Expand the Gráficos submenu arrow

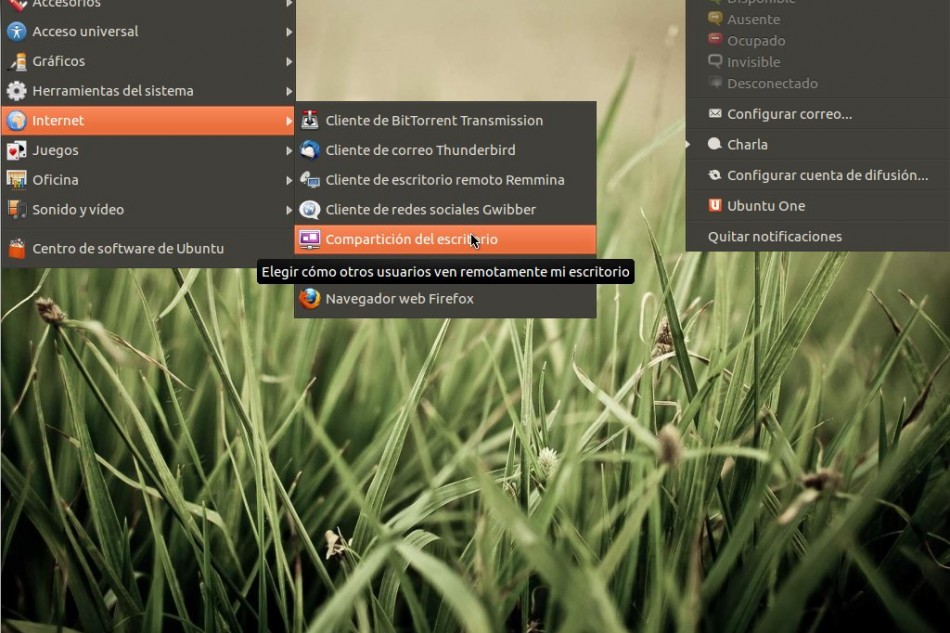(x=289, y=61)
